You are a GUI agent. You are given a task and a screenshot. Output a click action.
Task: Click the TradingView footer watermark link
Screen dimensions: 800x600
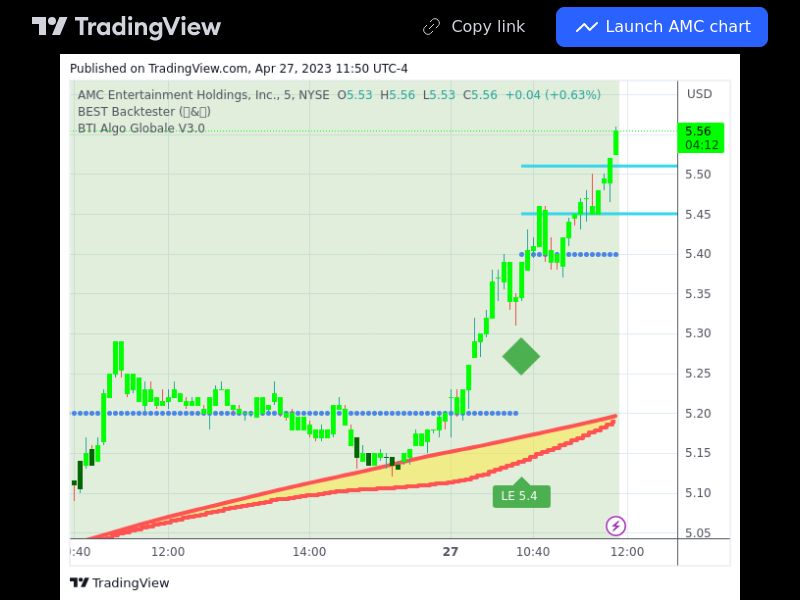(119, 583)
